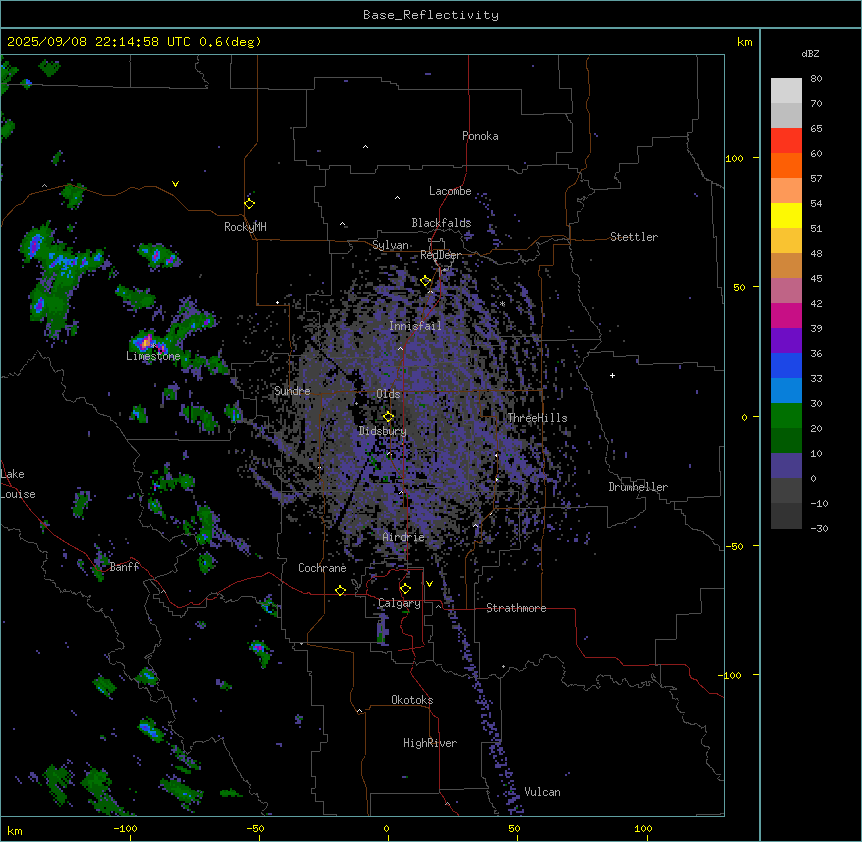This screenshot has height=842, width=862.
Task: Select the magenta 39-42 dBZ legend swatch
Action: 786,315
